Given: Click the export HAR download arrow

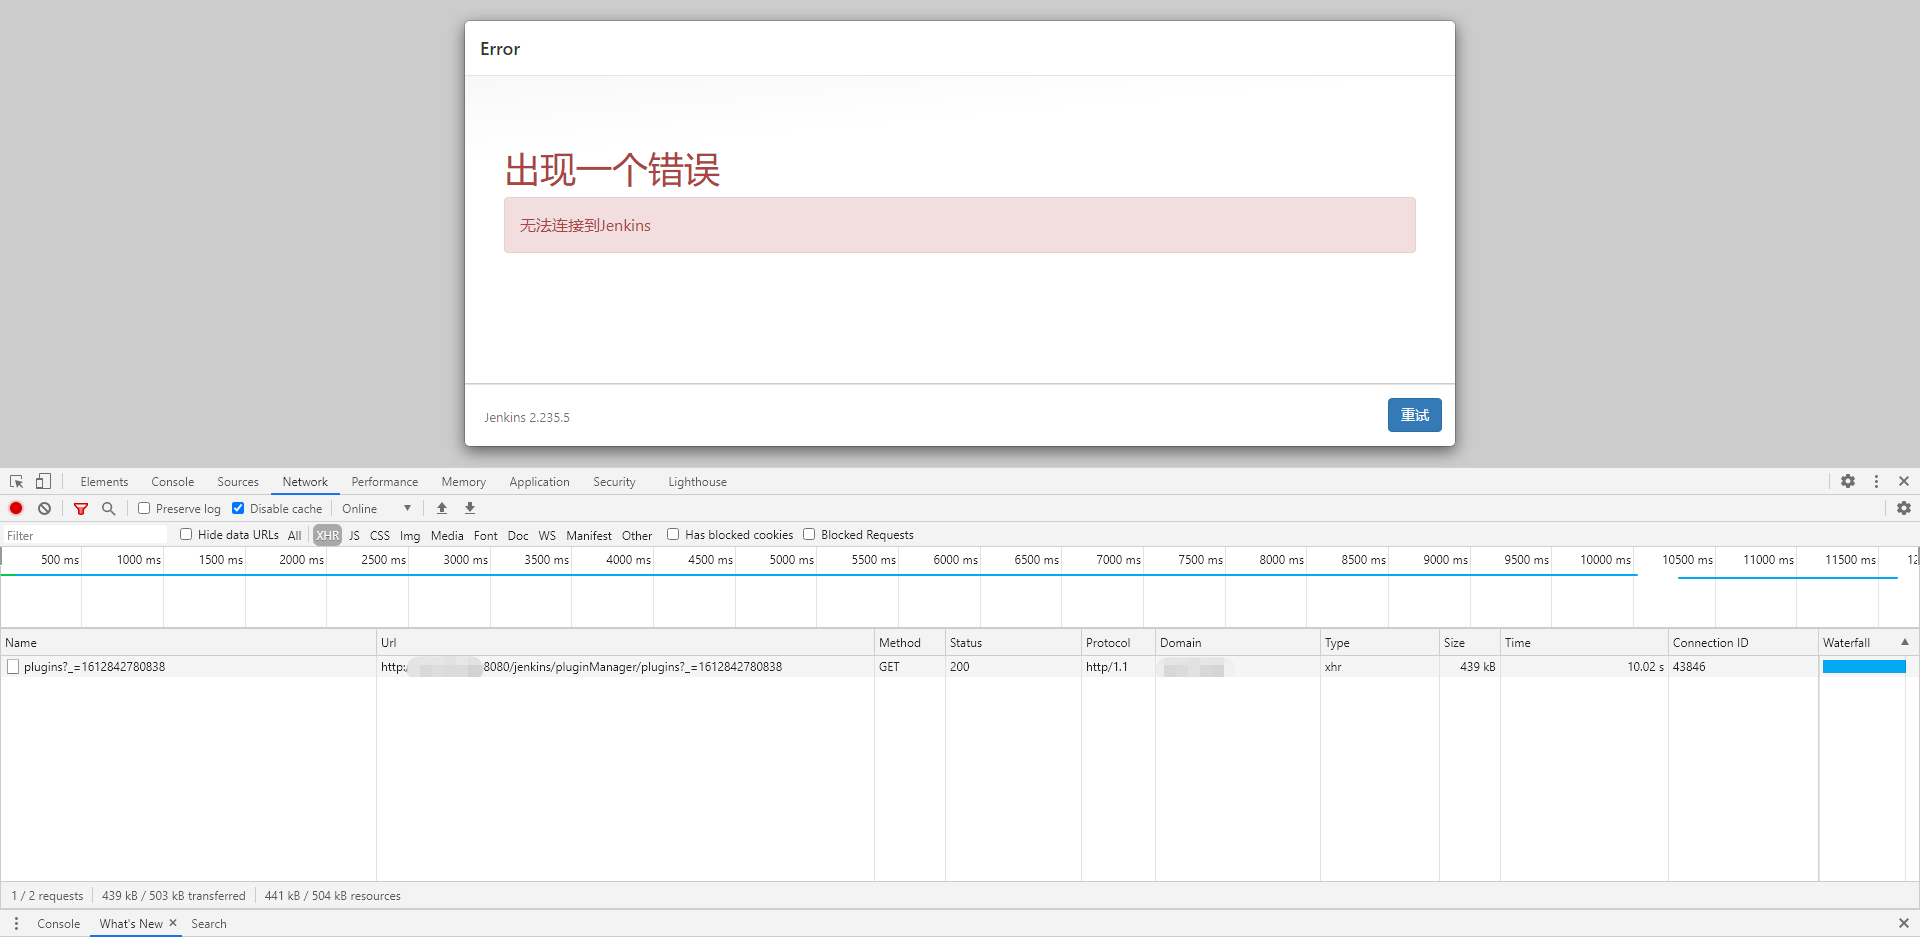Looking at the screenshot, I should 470,508.
